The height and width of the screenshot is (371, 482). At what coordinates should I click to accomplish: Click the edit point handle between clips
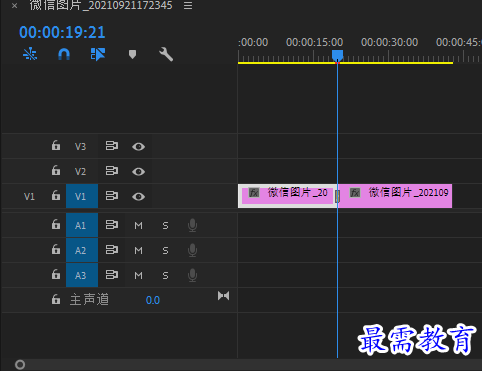pyautogui.click(x=337, y=196)
